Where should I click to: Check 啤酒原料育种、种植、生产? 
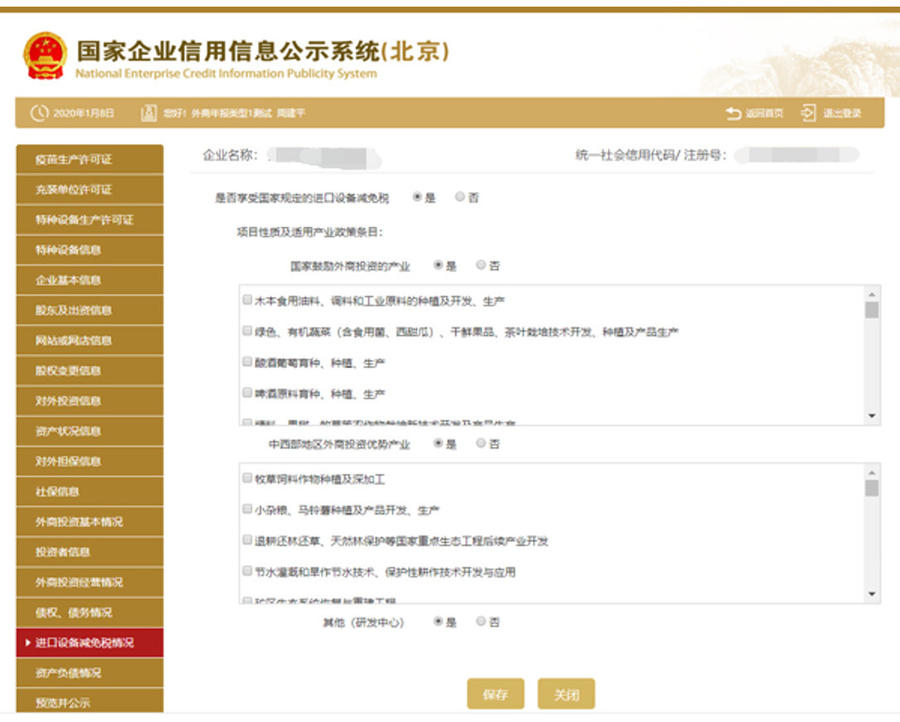click(247, 393)
